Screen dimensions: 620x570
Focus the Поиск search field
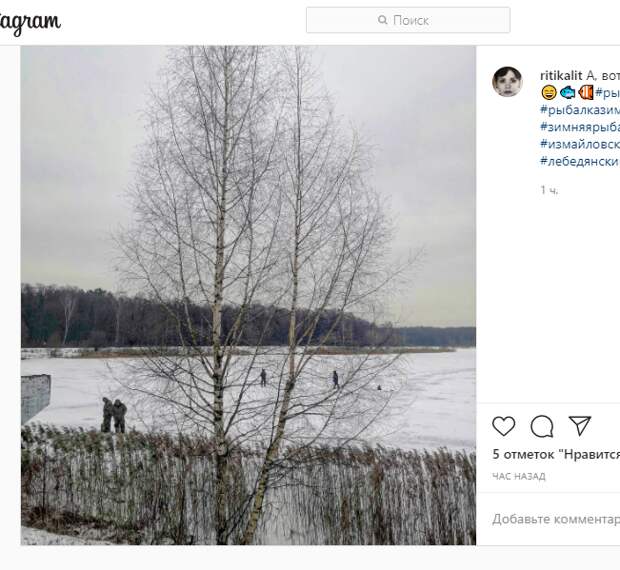pyautogui.click(x=408, y=20)
